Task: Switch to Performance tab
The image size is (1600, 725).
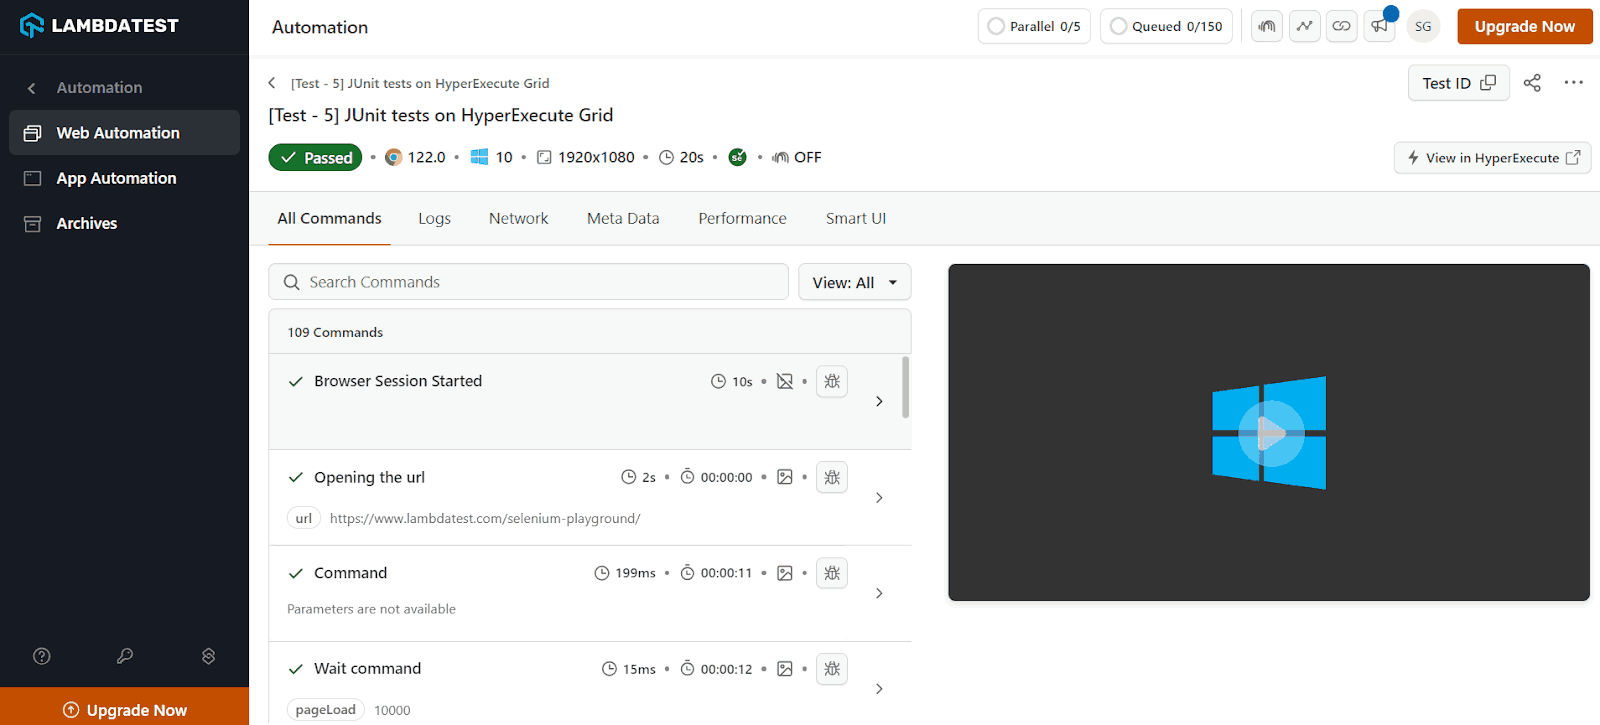Action: click(x=742, y=218)
